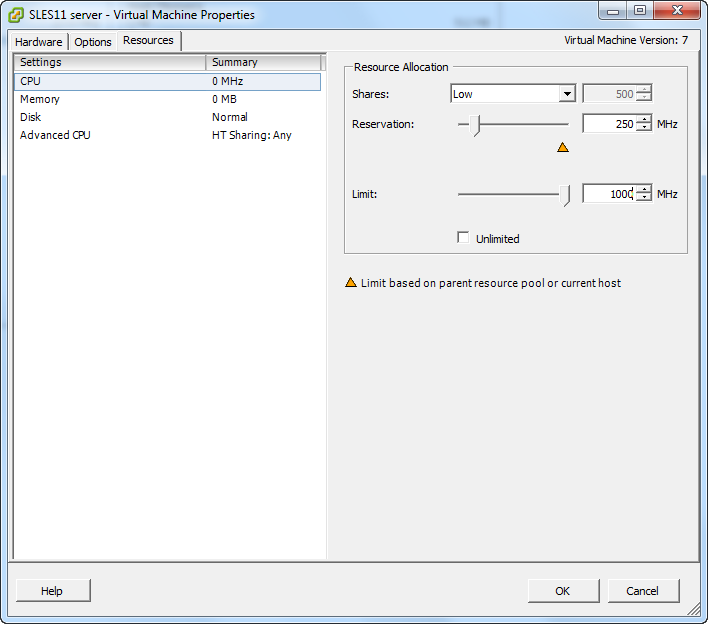Enable the Unlimited checkbox
Image resolution: width=708 pixels, height=624 pixels.
coord(463,237)
